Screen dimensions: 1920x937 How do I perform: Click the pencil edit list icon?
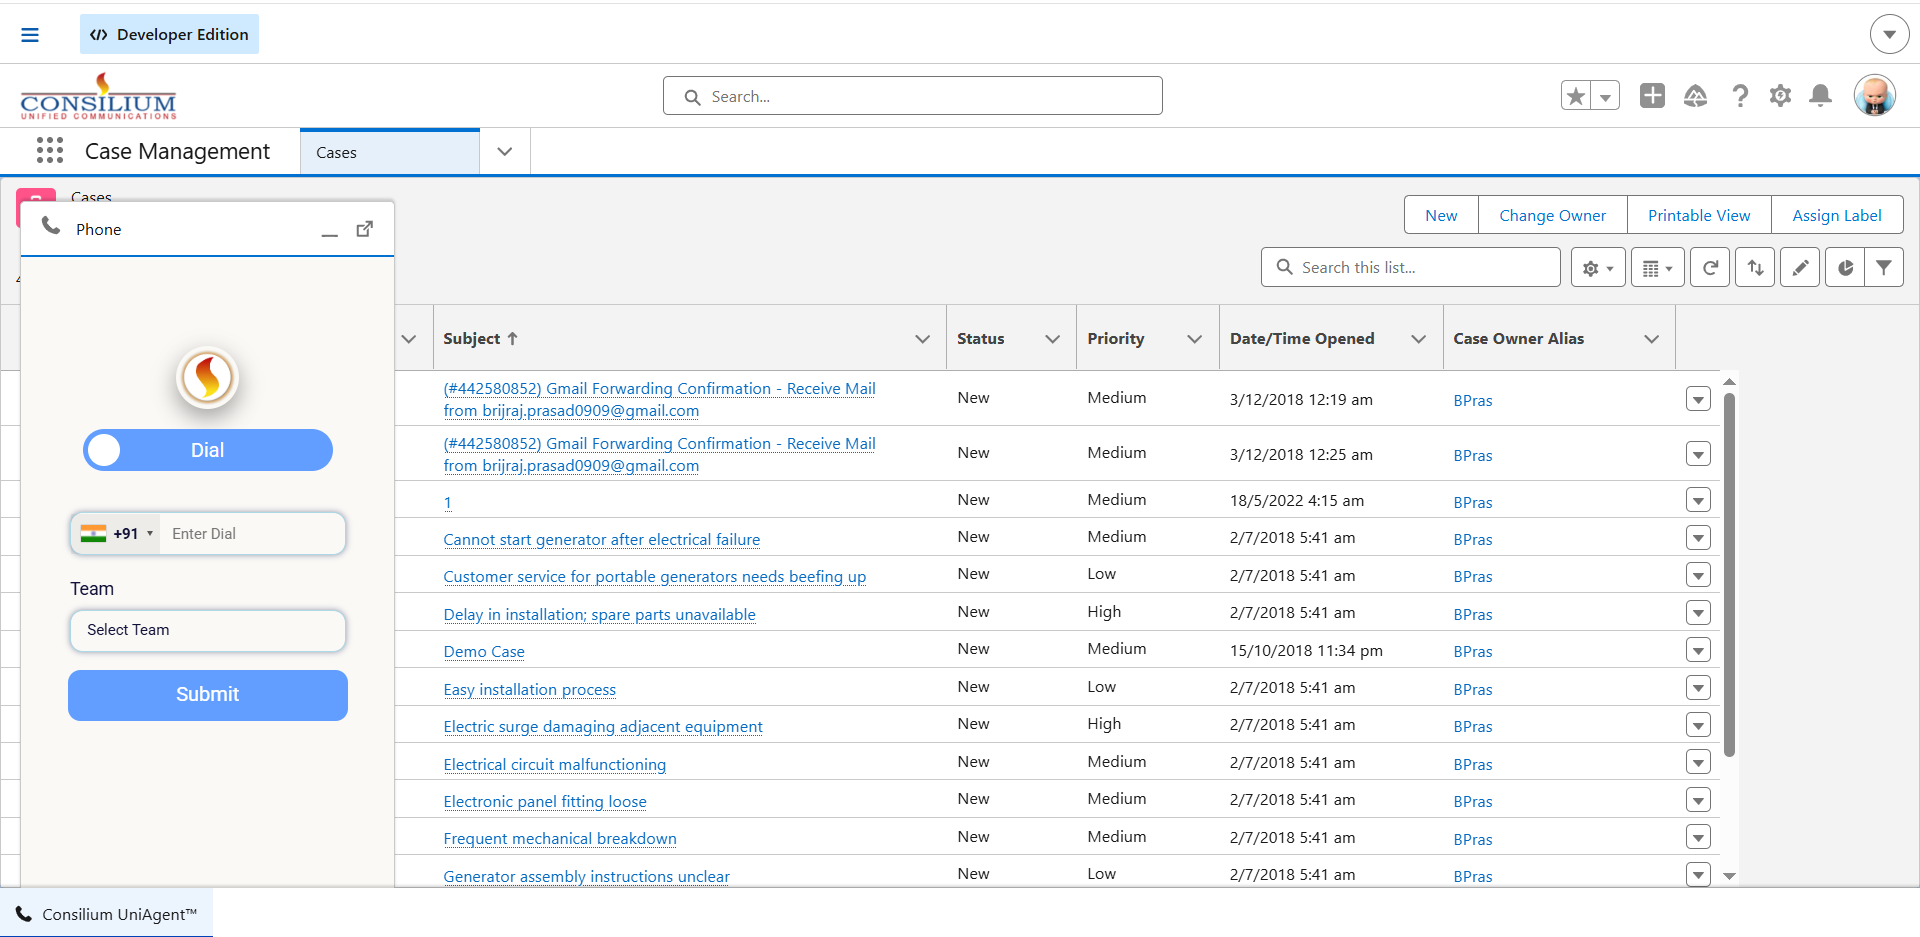pos(1800,268)
